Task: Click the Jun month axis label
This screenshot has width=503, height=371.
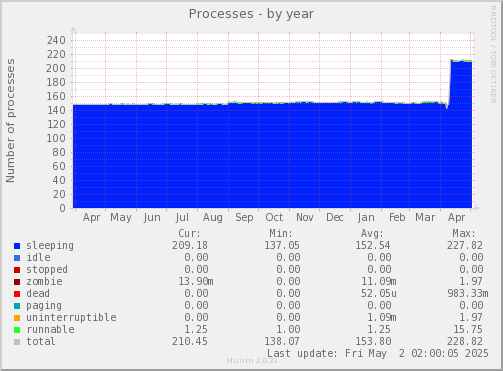Action: 152,218
